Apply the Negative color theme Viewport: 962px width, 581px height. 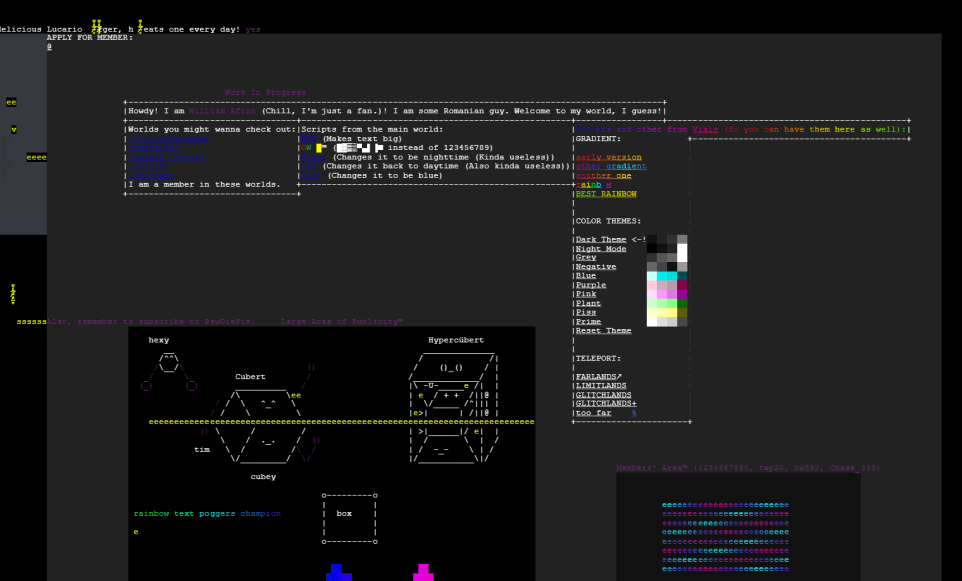[x=596, y=267]
